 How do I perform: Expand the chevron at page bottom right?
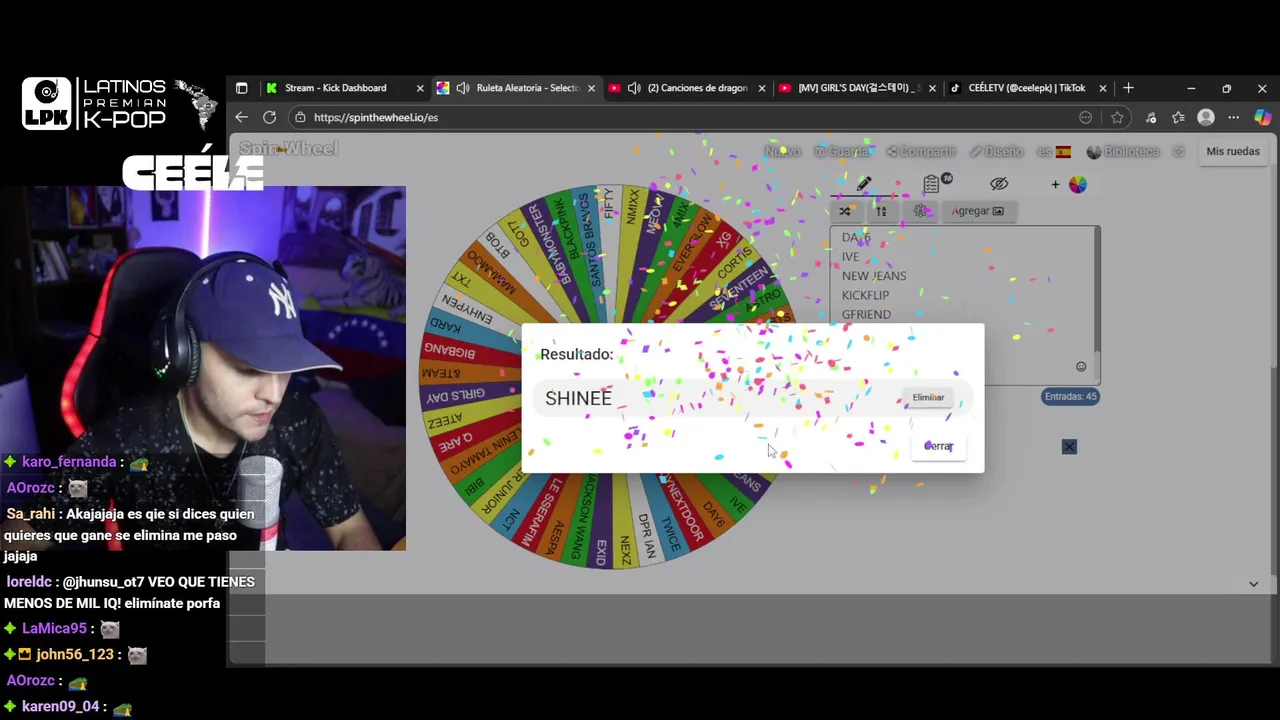pos(1253,584)
